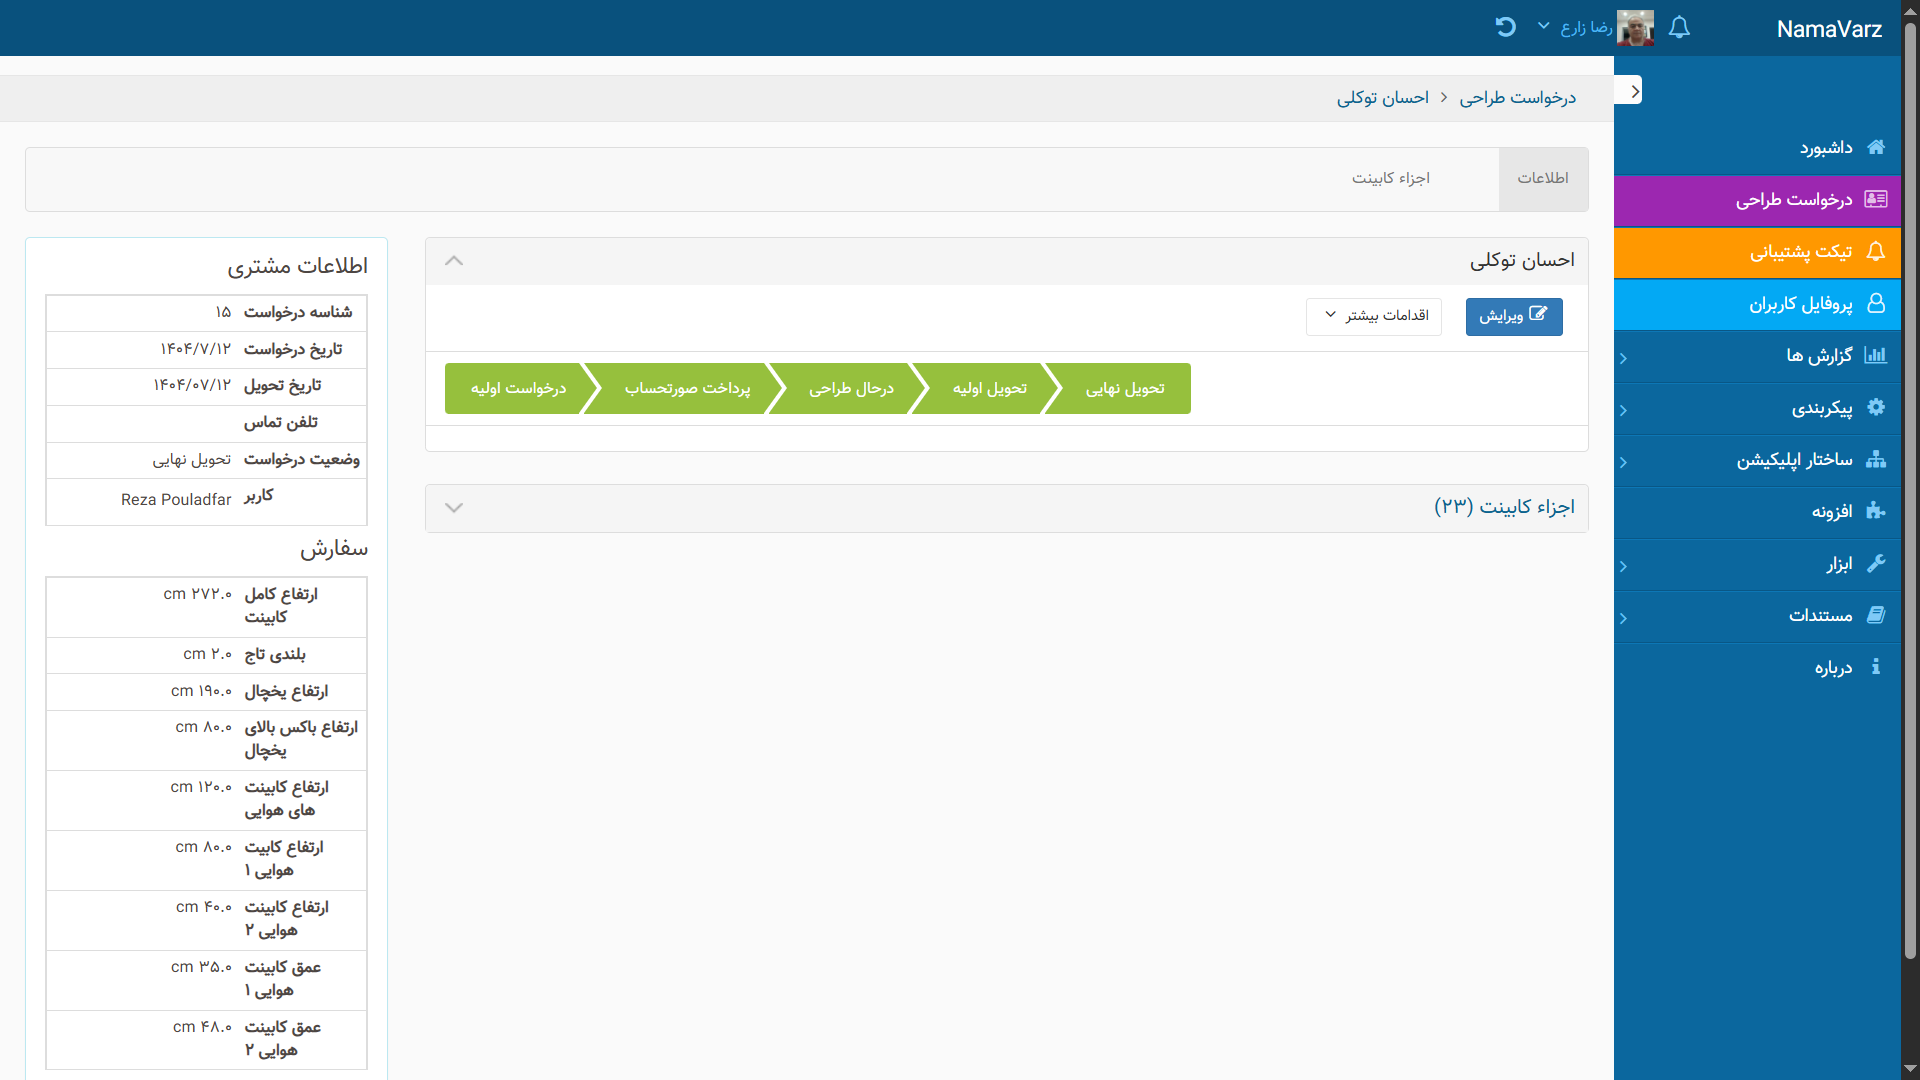Open notifications with the top bell icon

(1679, 28)
